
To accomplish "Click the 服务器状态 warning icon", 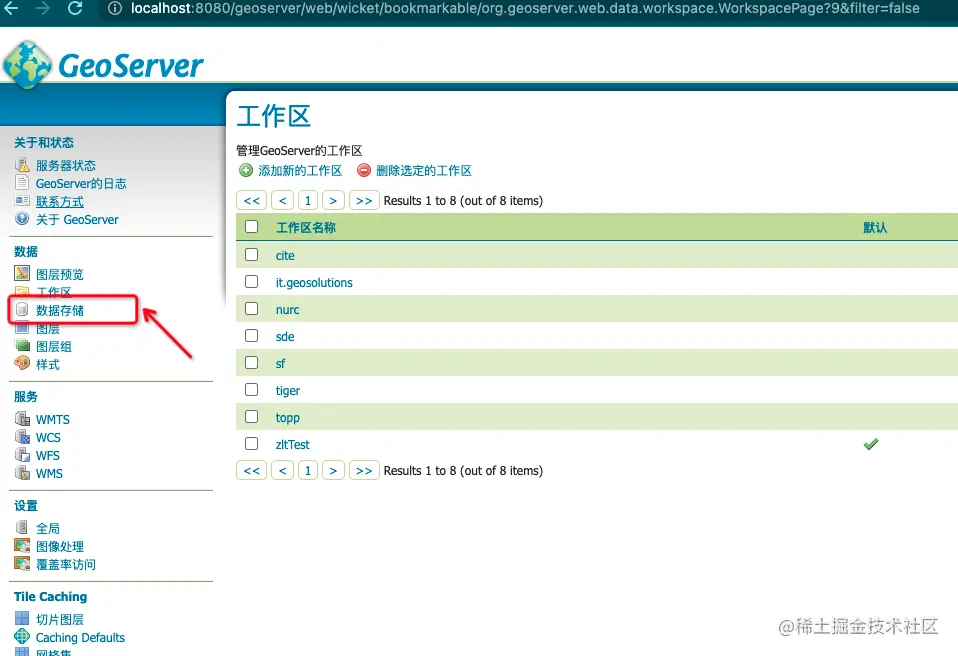I will click(x=22, y=165).
